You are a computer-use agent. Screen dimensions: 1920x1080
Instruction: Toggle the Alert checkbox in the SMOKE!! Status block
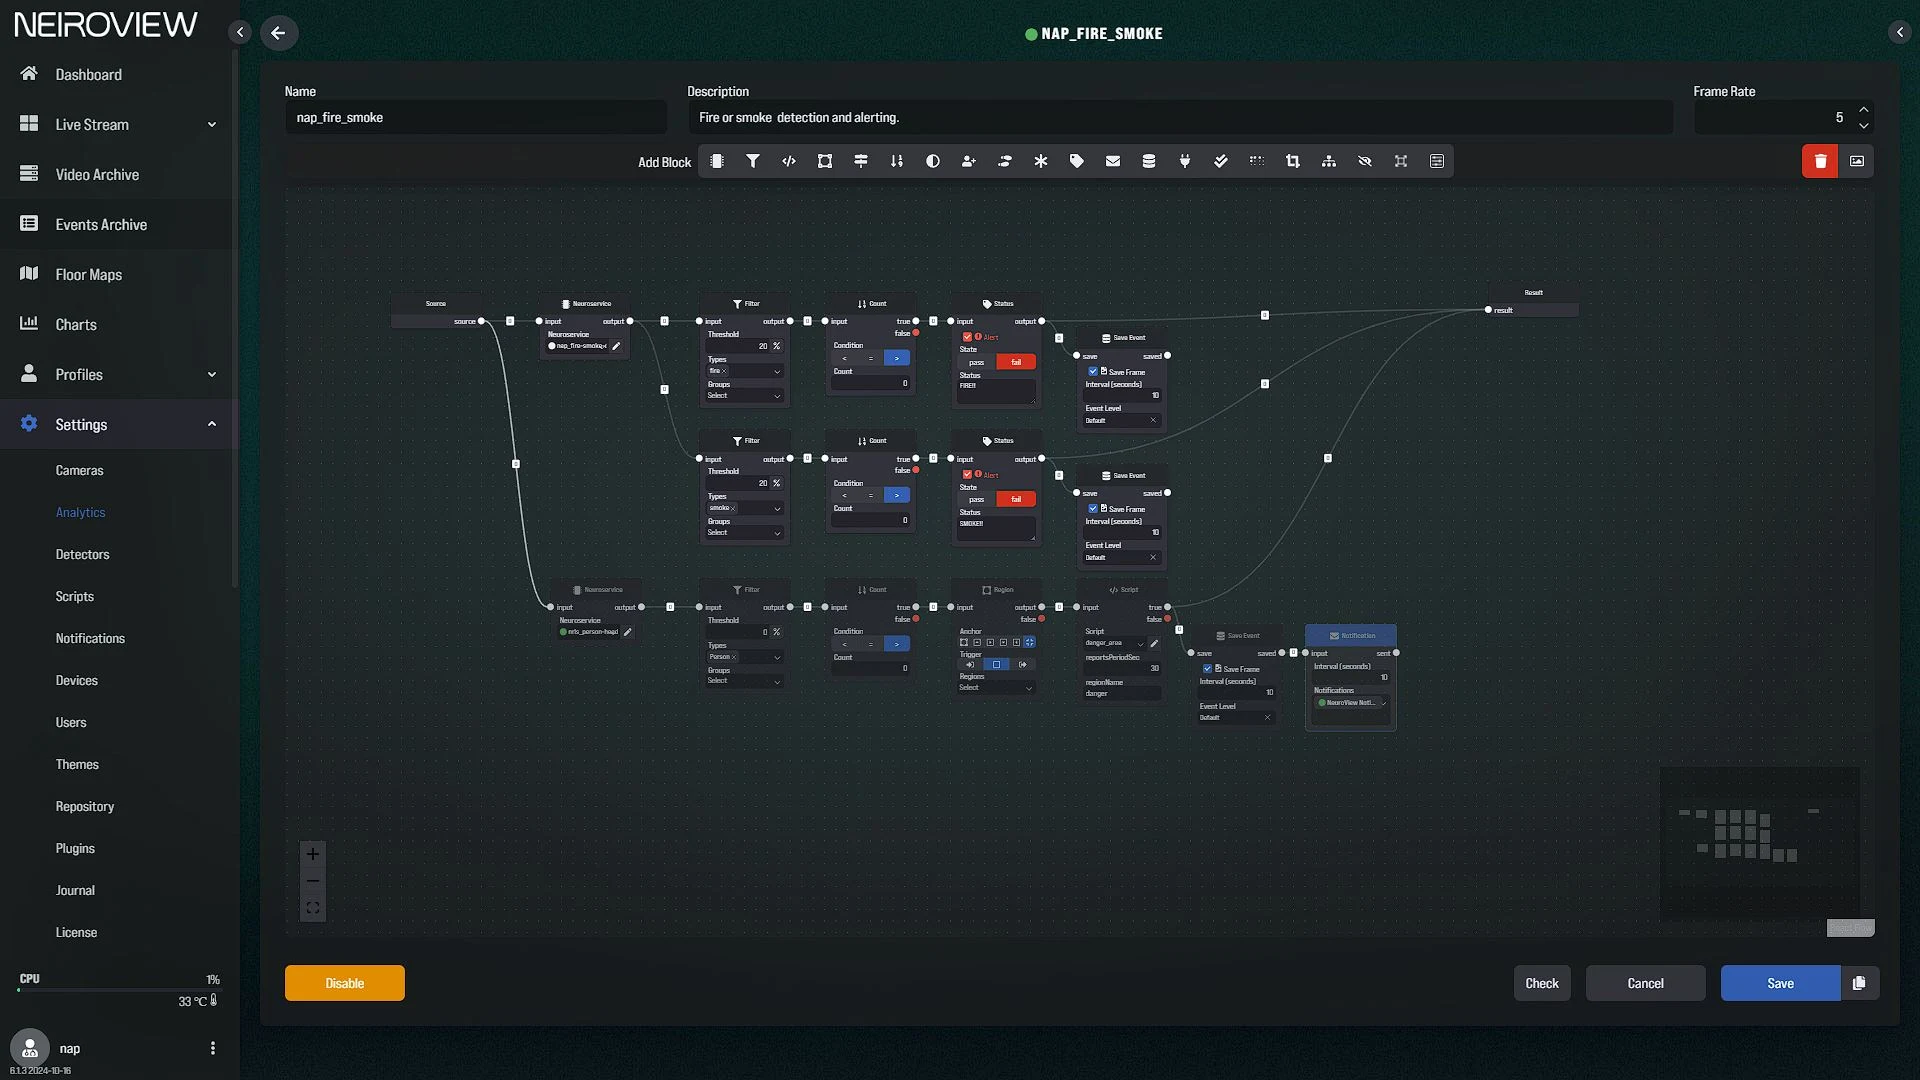967,475
